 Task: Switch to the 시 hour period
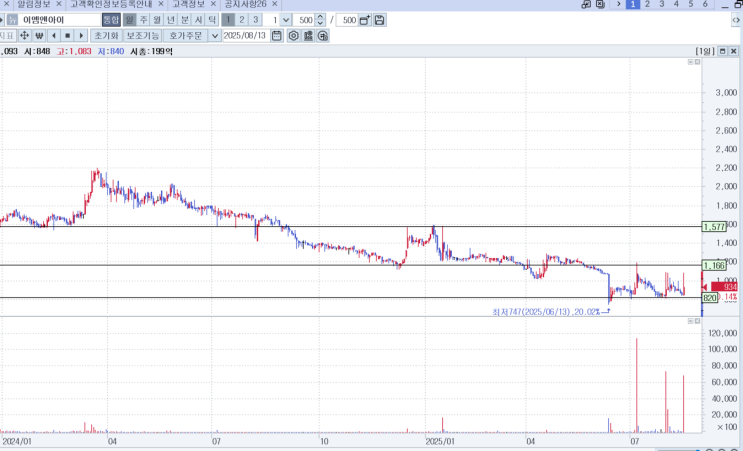pos(199,20)
